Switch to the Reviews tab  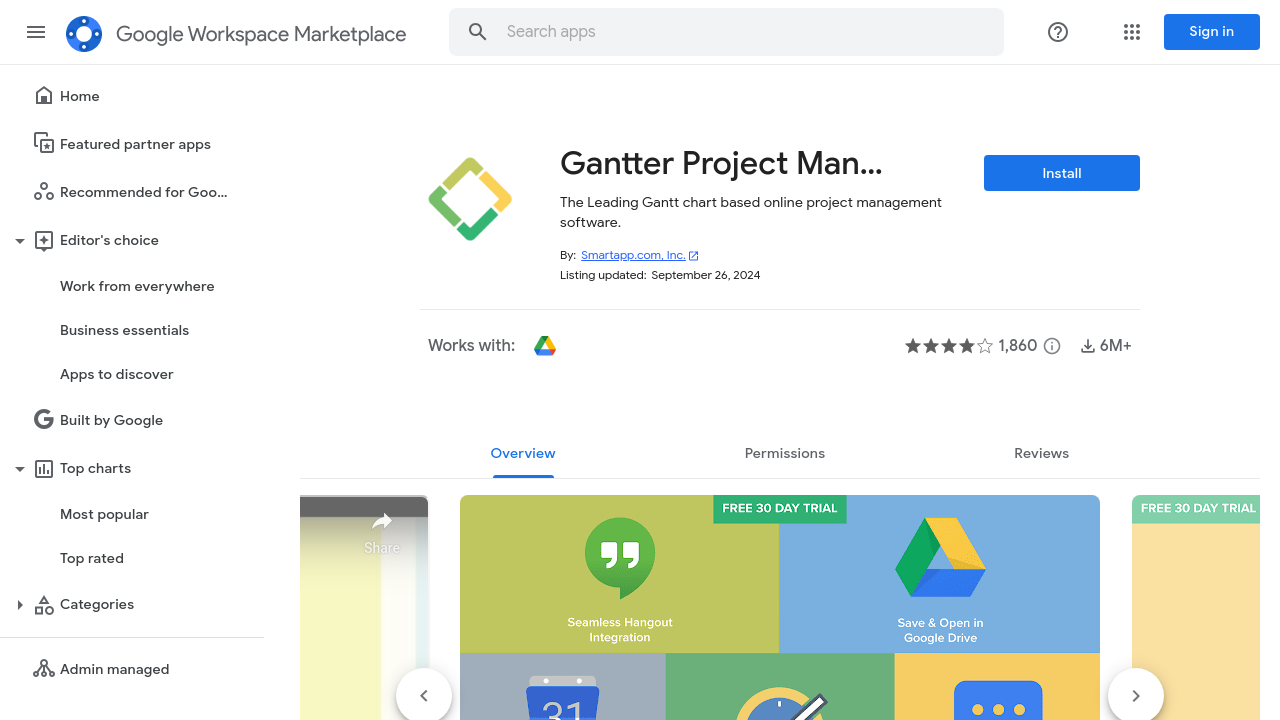click(x=1041, y=453)
